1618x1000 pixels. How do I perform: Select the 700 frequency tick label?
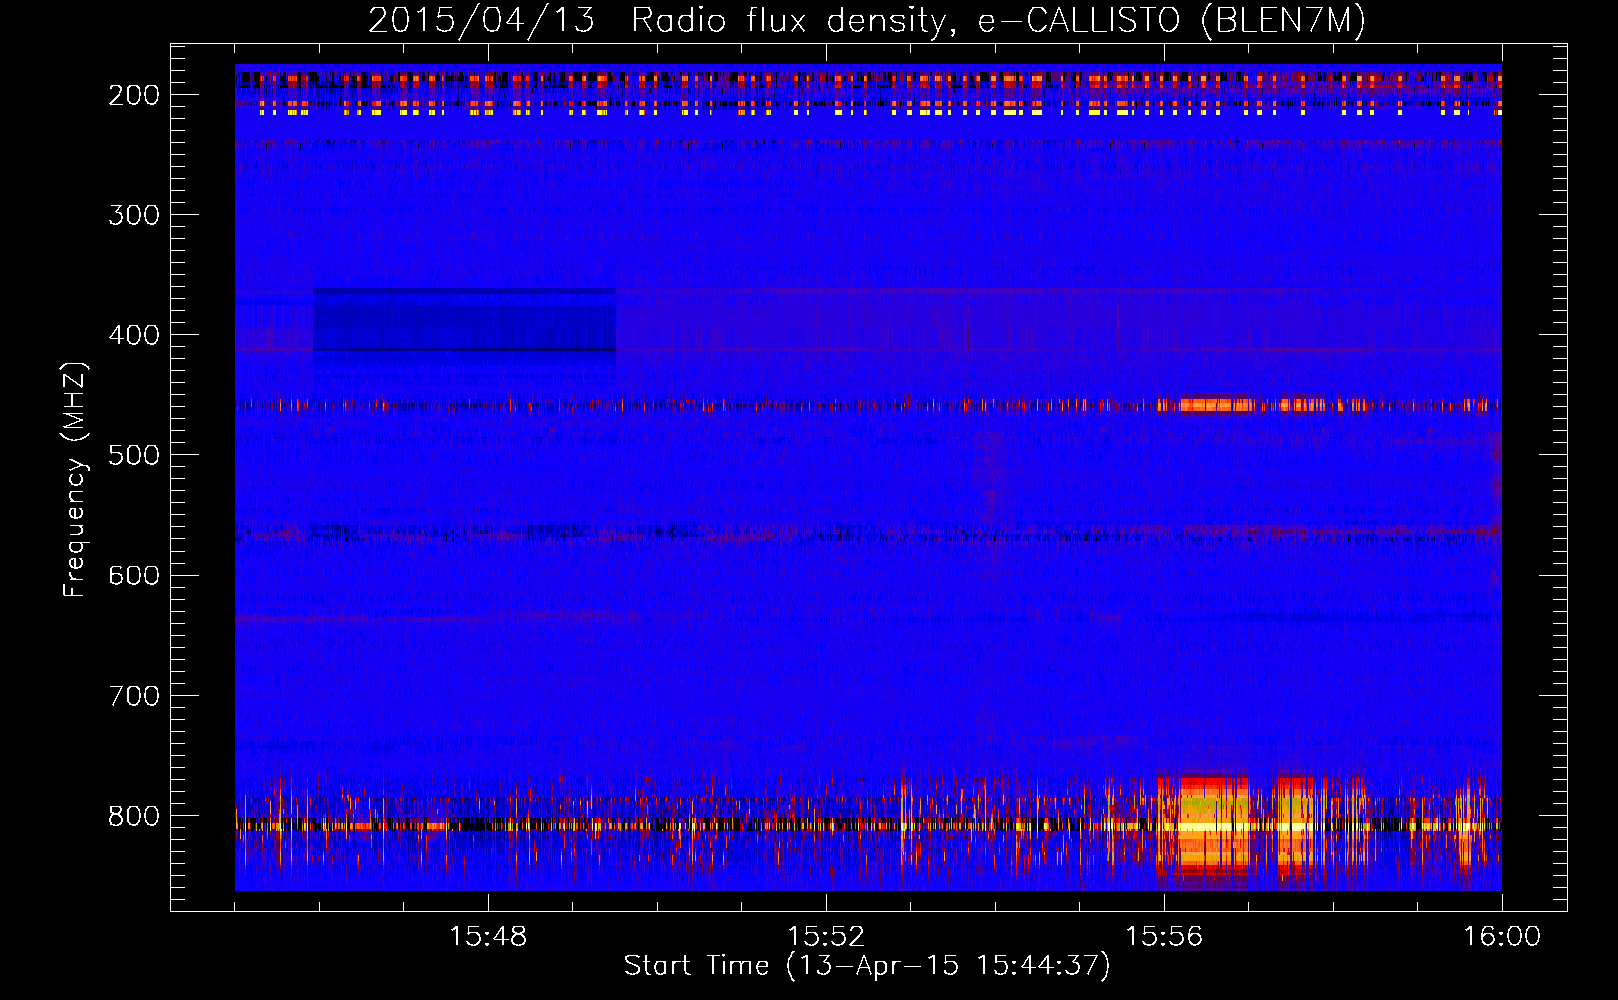pyautogui.click(x=134, y=695)
